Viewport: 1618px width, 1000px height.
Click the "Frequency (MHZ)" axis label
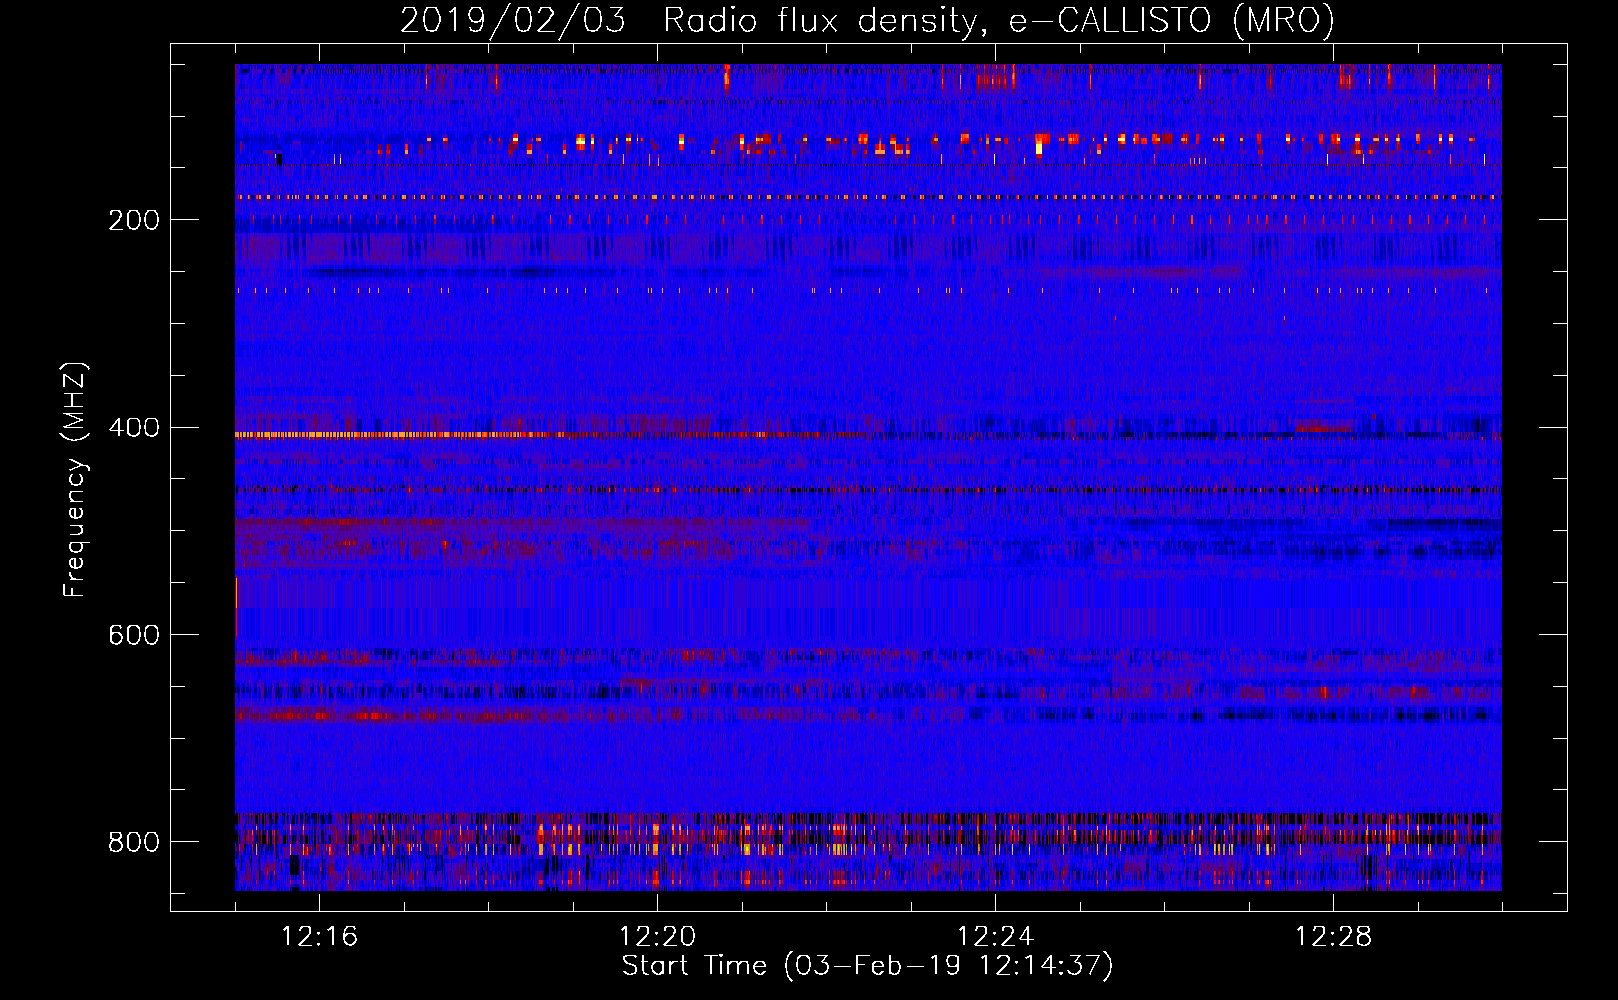[75, 479]
